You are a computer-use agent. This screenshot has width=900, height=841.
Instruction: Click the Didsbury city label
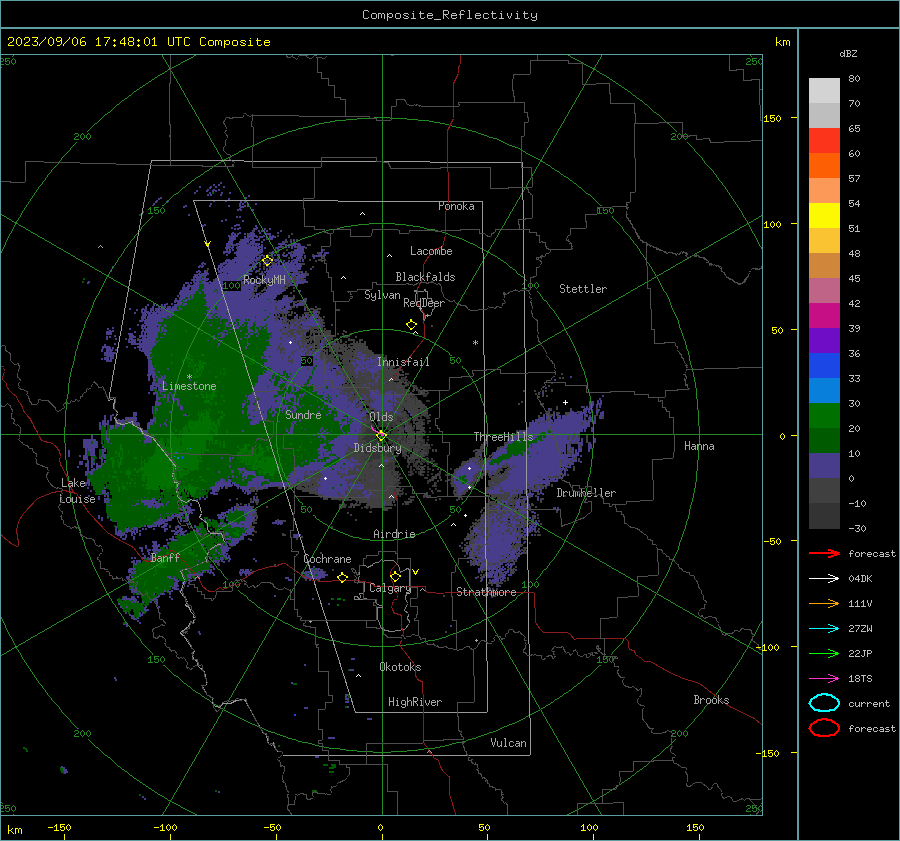(377, 448)
